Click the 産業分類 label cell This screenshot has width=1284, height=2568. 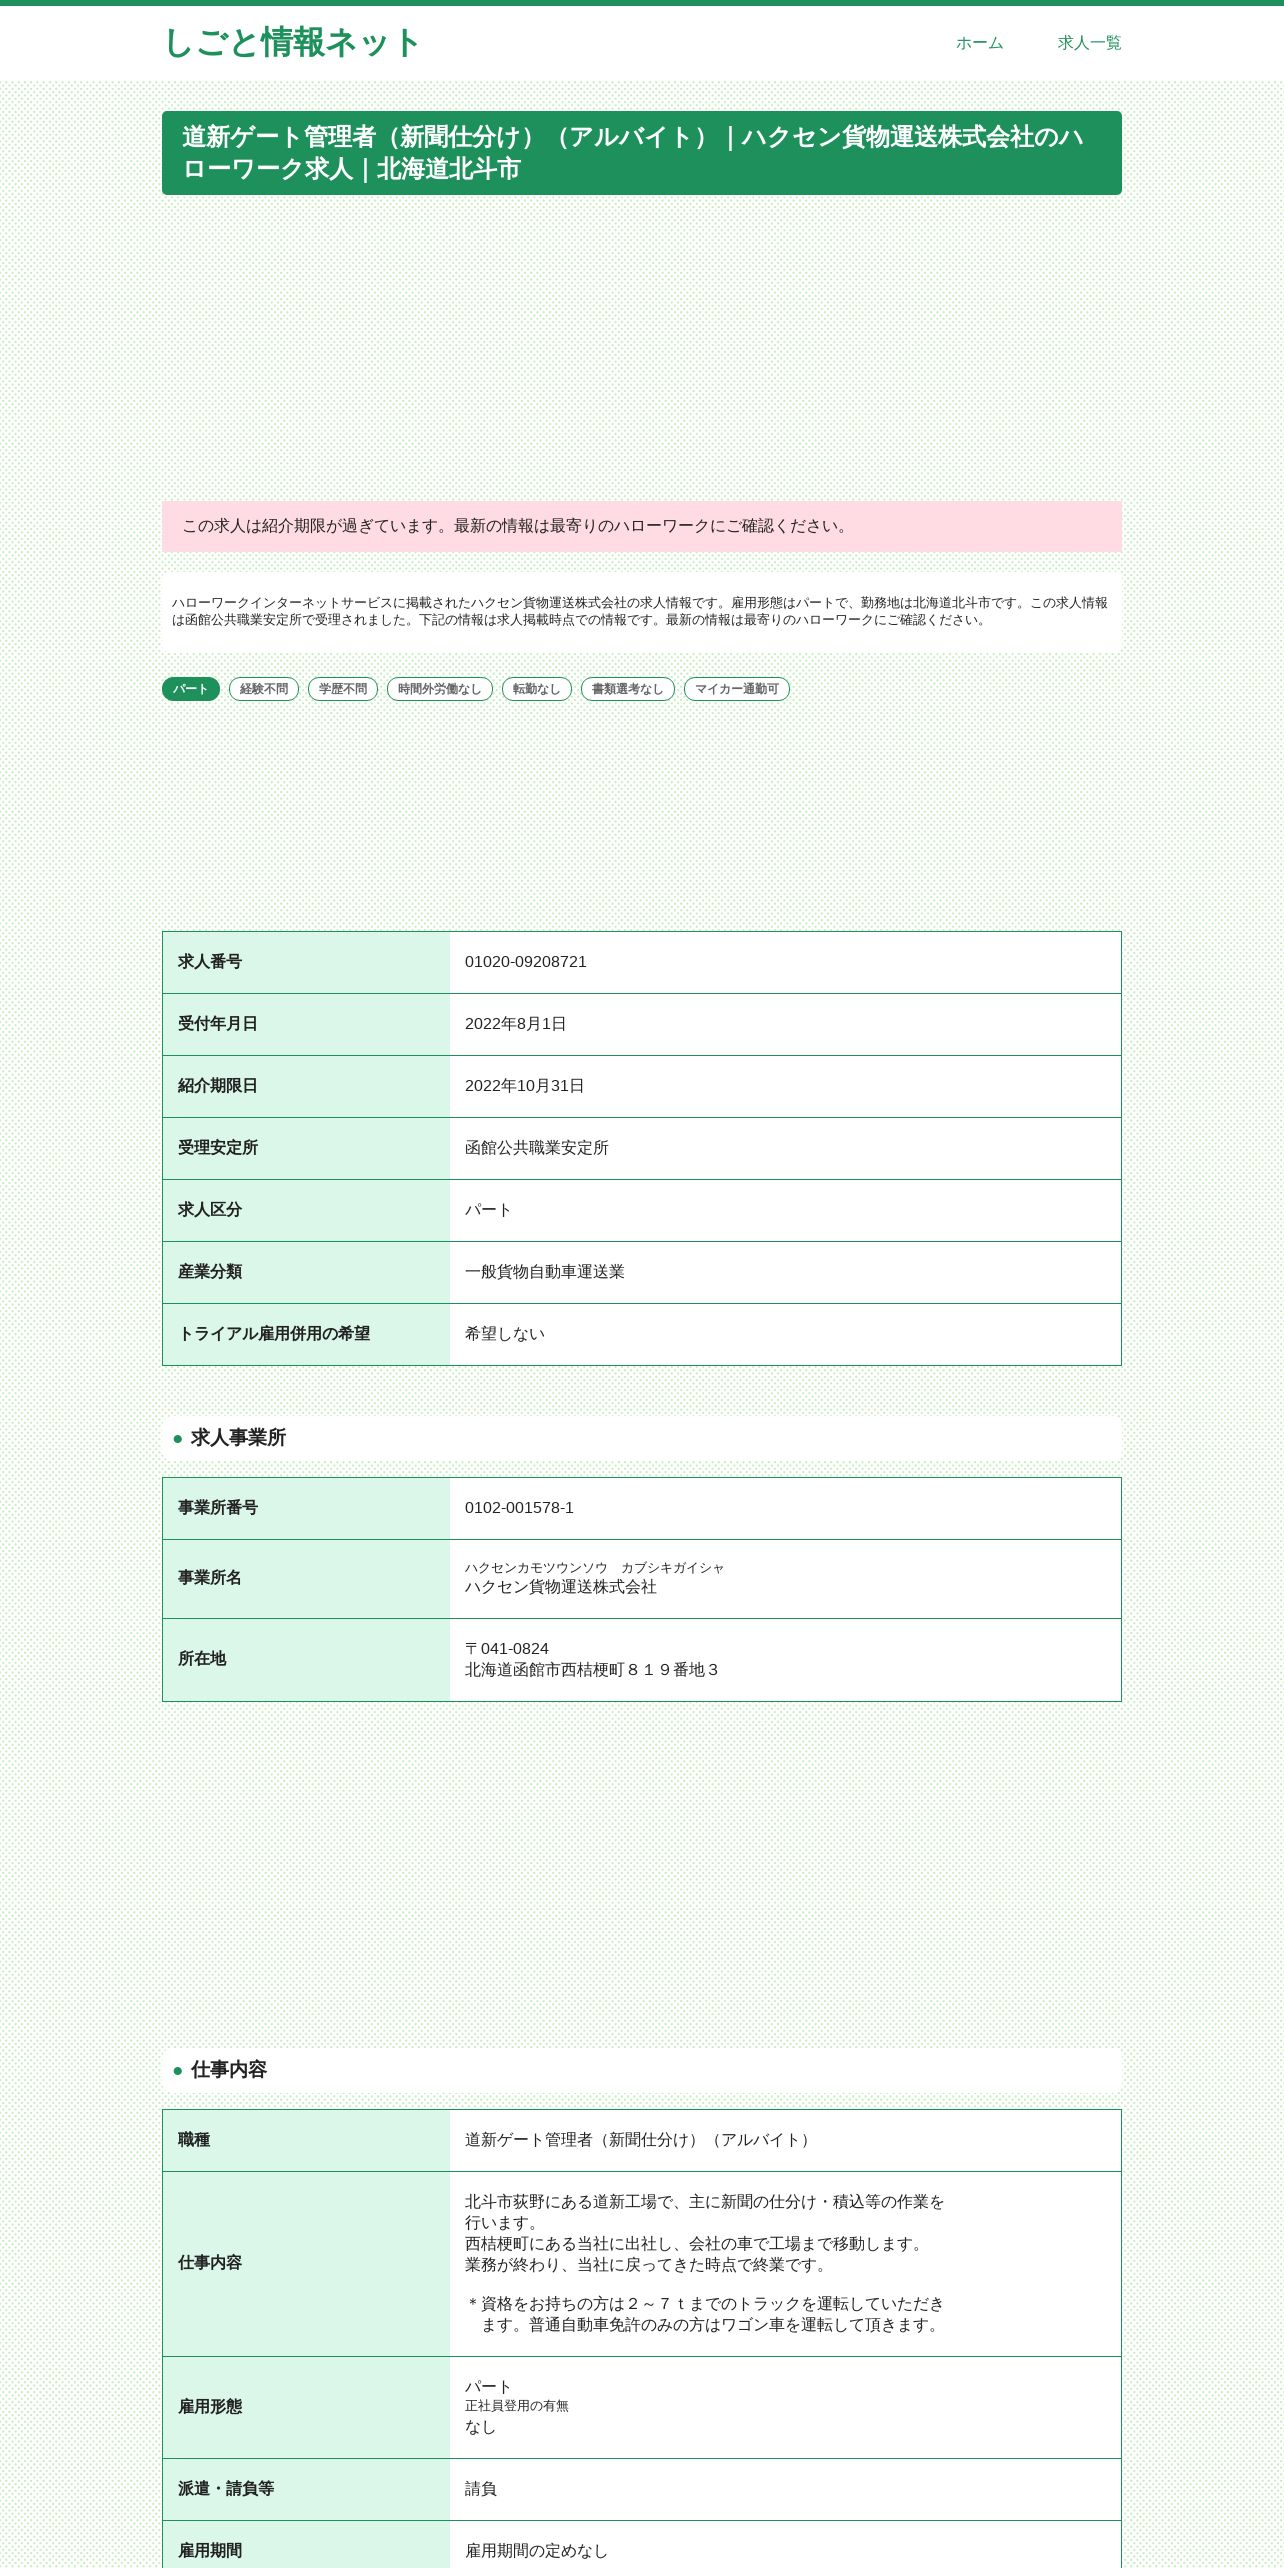click(x=306, y=1272)
